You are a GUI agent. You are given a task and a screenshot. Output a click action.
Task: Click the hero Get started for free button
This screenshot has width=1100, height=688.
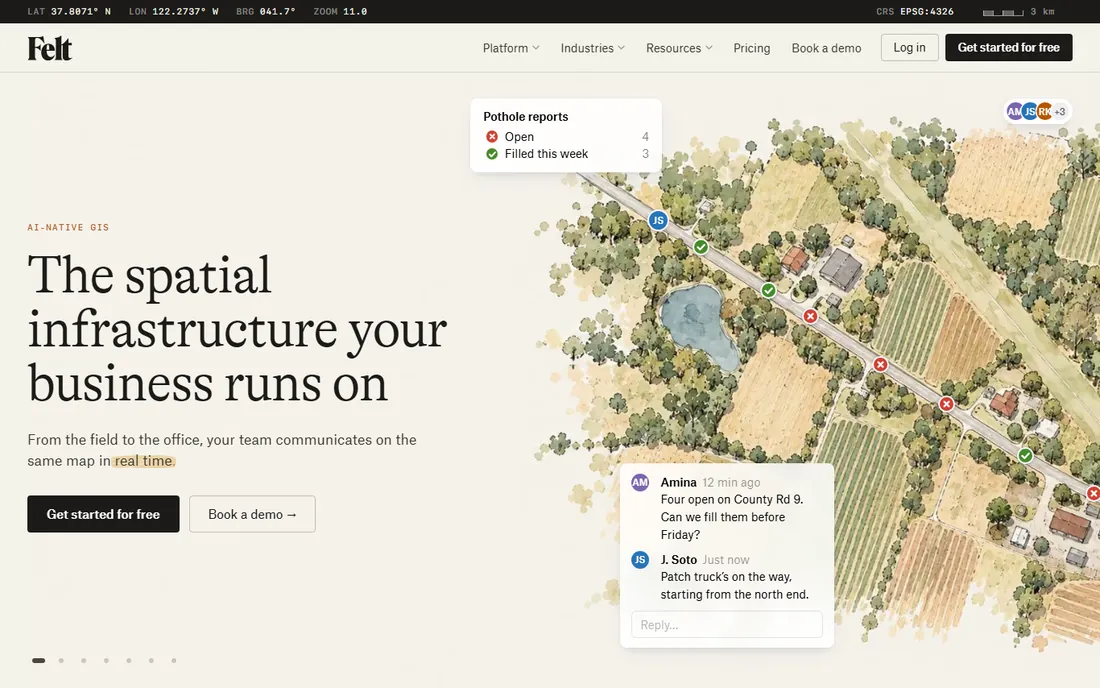click(103, 514)
